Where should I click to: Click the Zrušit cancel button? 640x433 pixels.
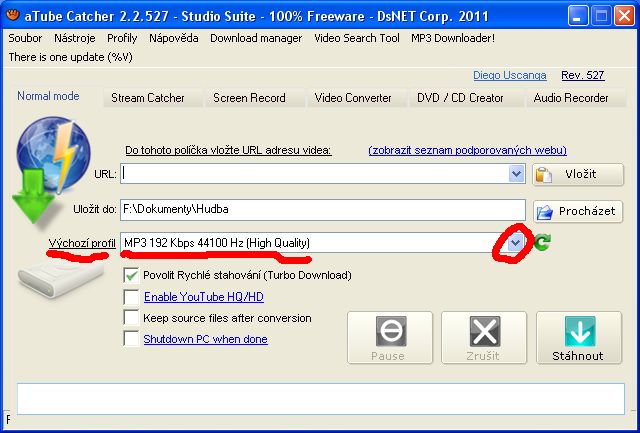(484, 338)
